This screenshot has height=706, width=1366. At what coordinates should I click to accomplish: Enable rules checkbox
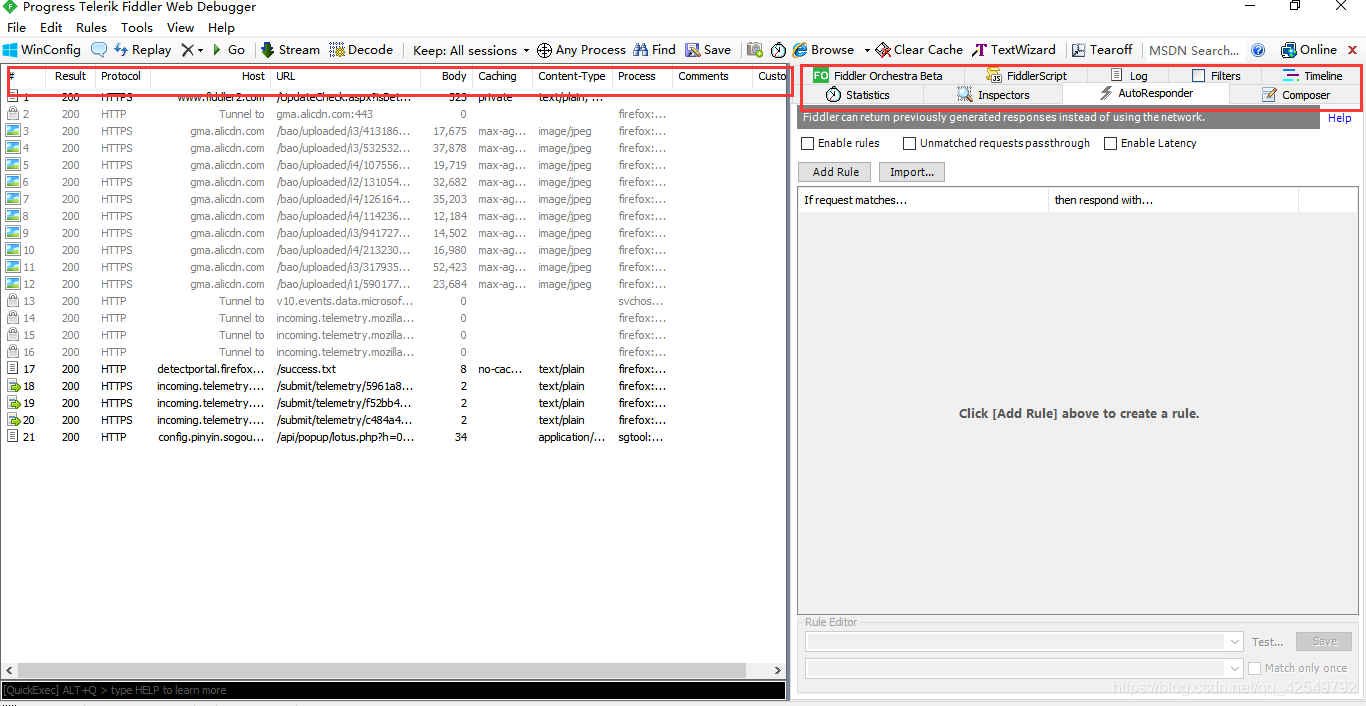pyautogui.click(x=808, y=144)
